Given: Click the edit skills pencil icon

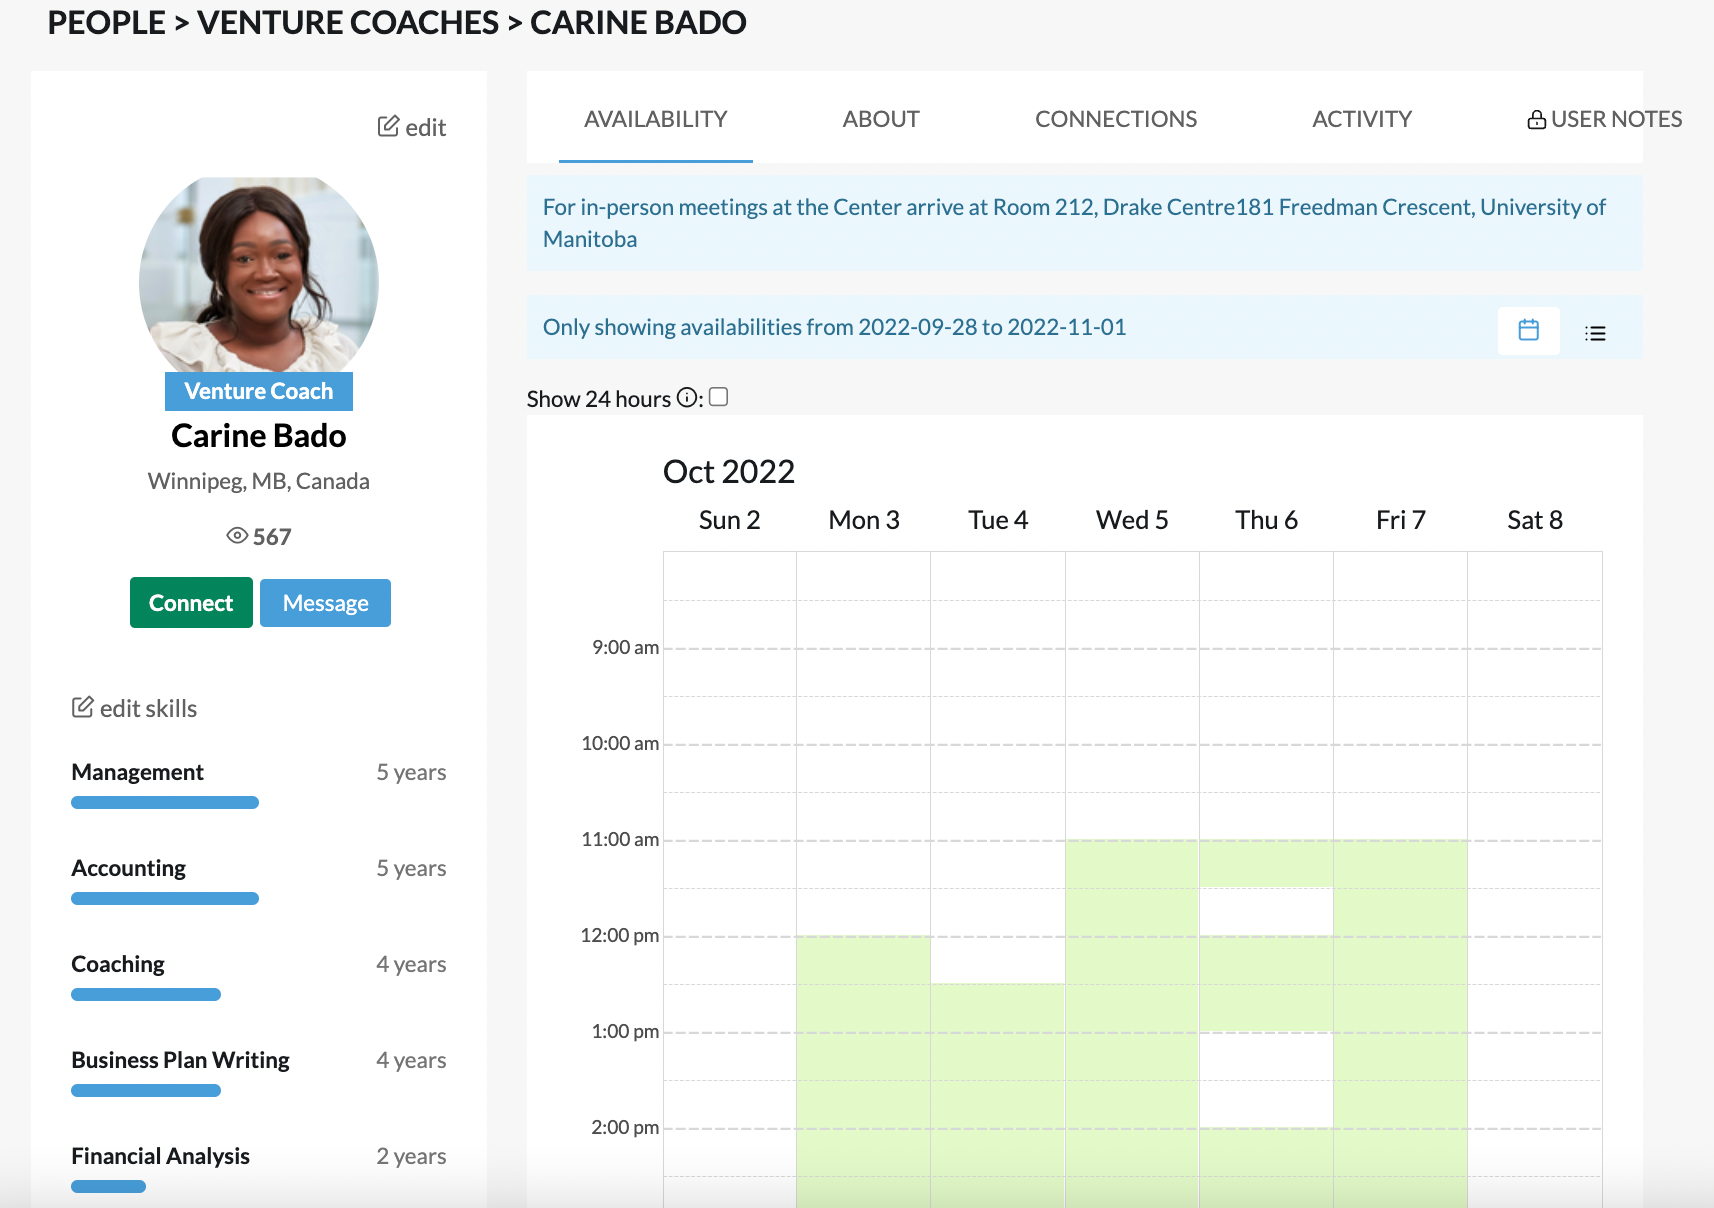Looking at the screenshot, I should (83, 707).
